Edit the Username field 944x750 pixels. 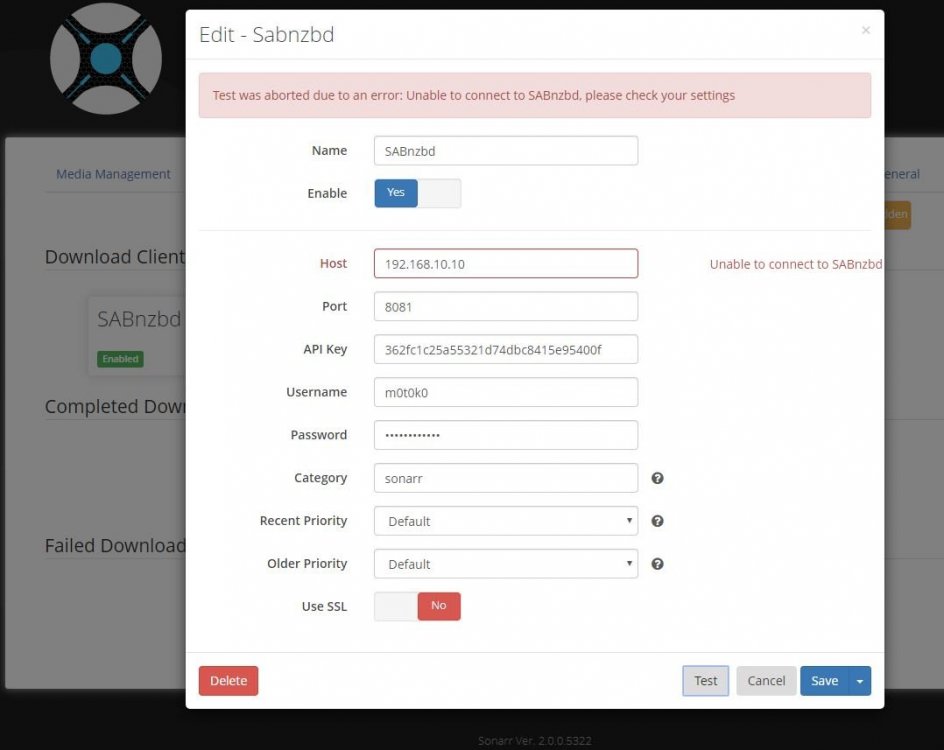click(506, 392)
